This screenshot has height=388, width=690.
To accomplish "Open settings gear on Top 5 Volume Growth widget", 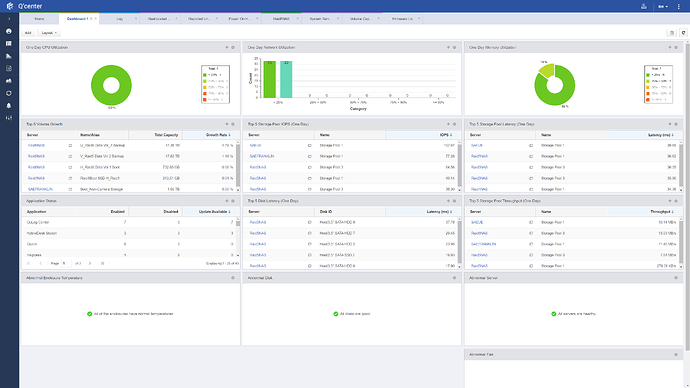I will pos(233,124).
